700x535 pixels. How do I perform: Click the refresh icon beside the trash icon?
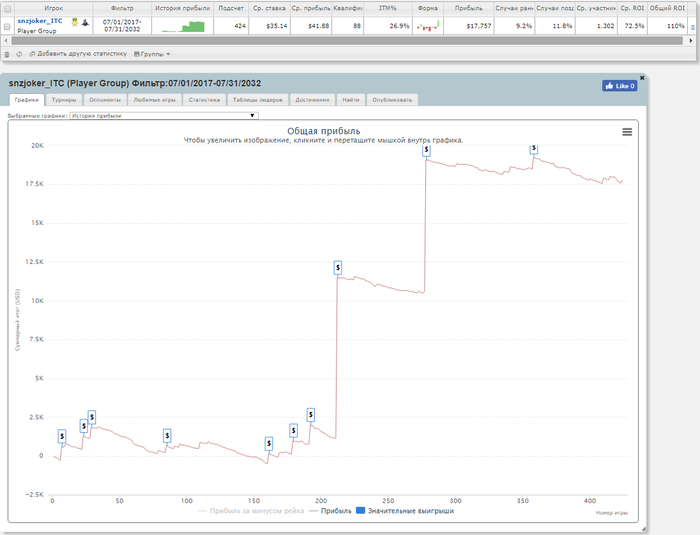19,54
